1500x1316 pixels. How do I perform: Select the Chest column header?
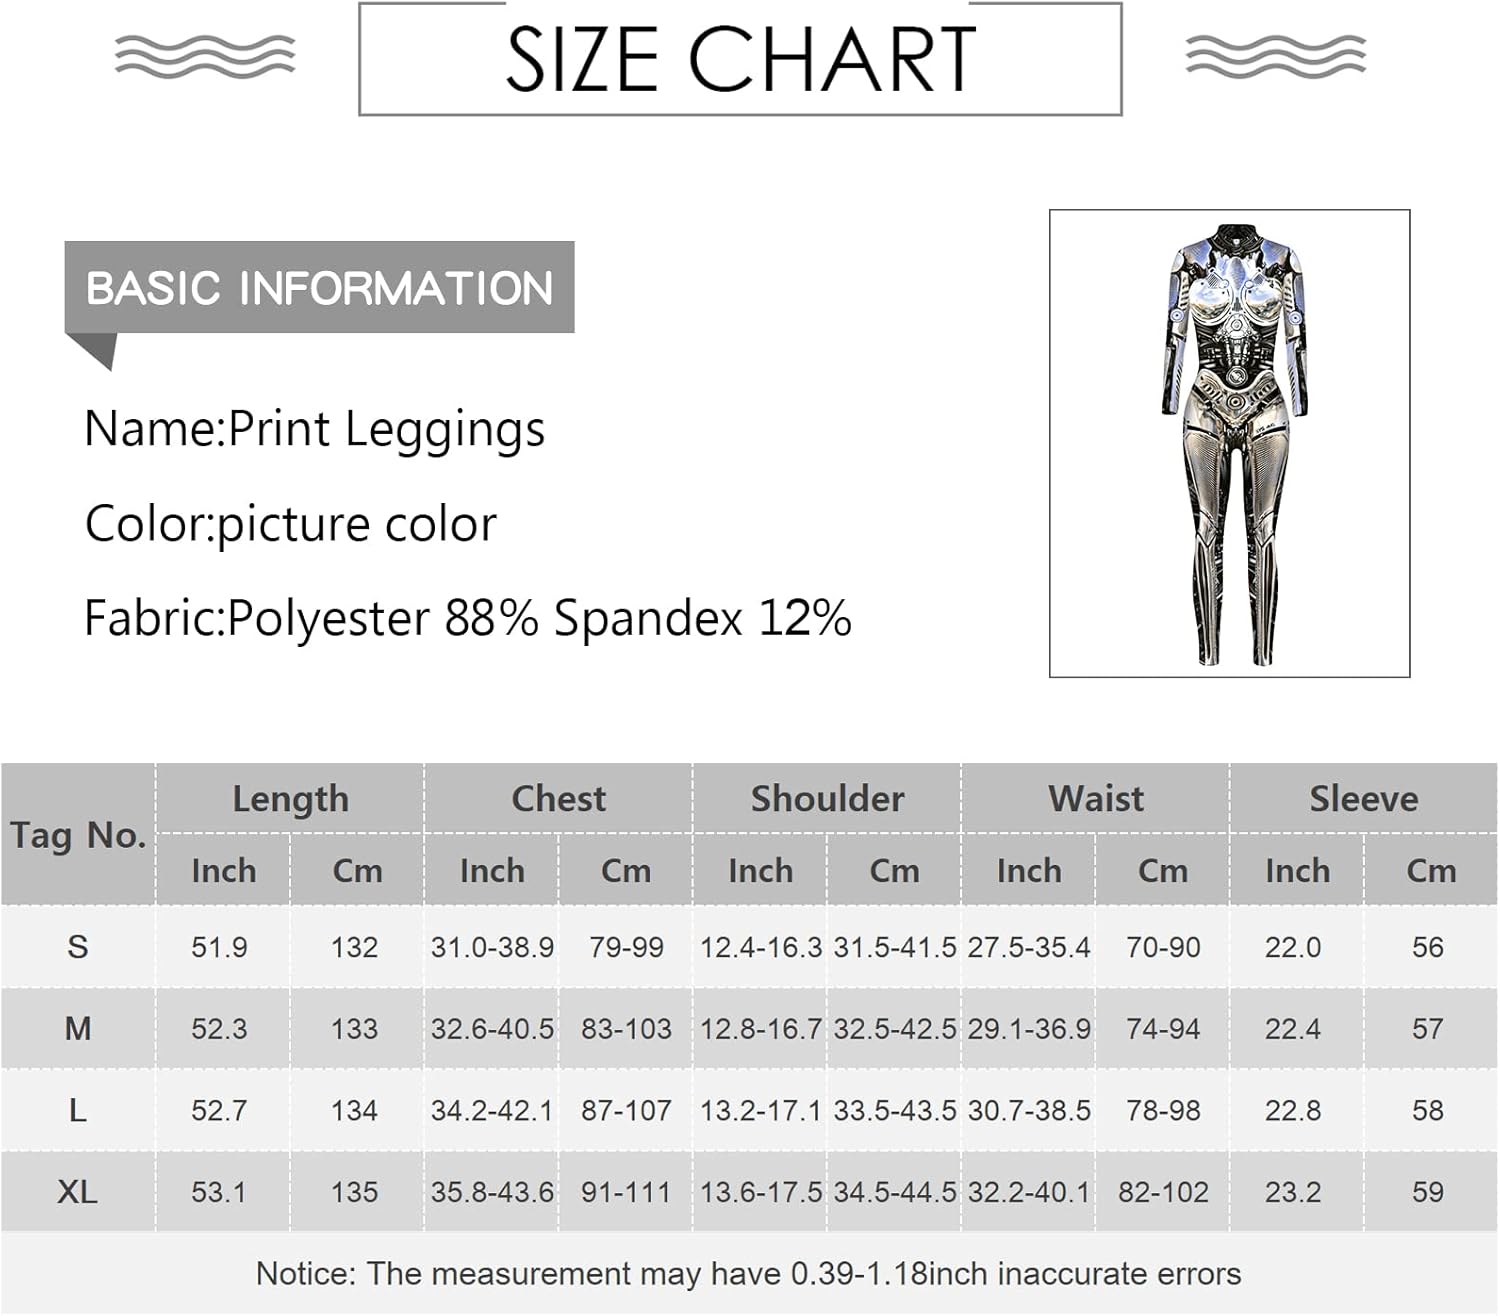pos(558,799)
